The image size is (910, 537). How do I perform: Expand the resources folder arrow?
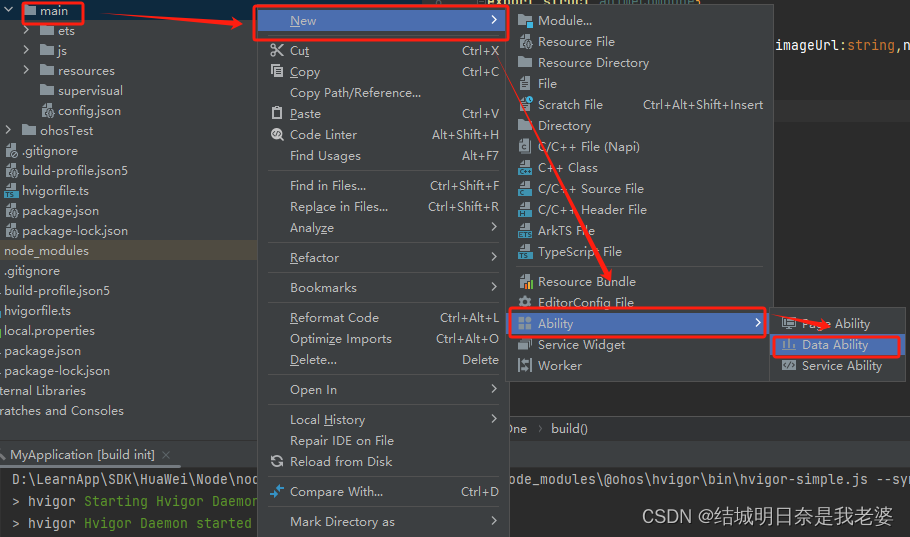click(x=26, y=70)
